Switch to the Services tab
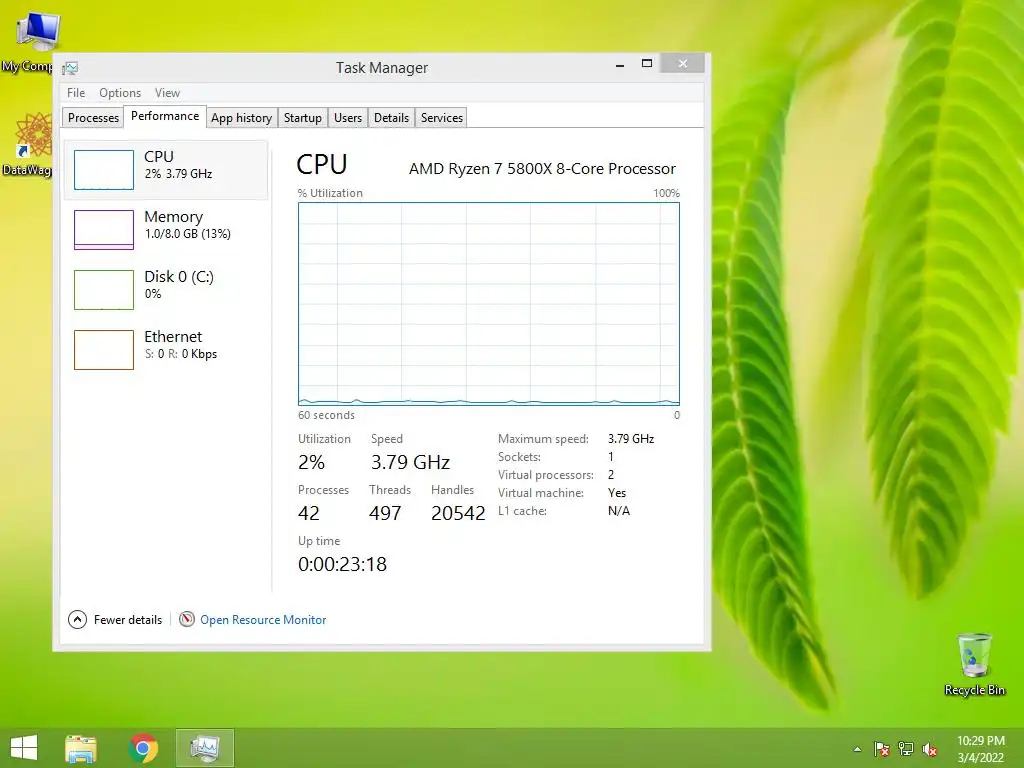Viewport: 1024px width, 768px height. [x=441, y=118]
